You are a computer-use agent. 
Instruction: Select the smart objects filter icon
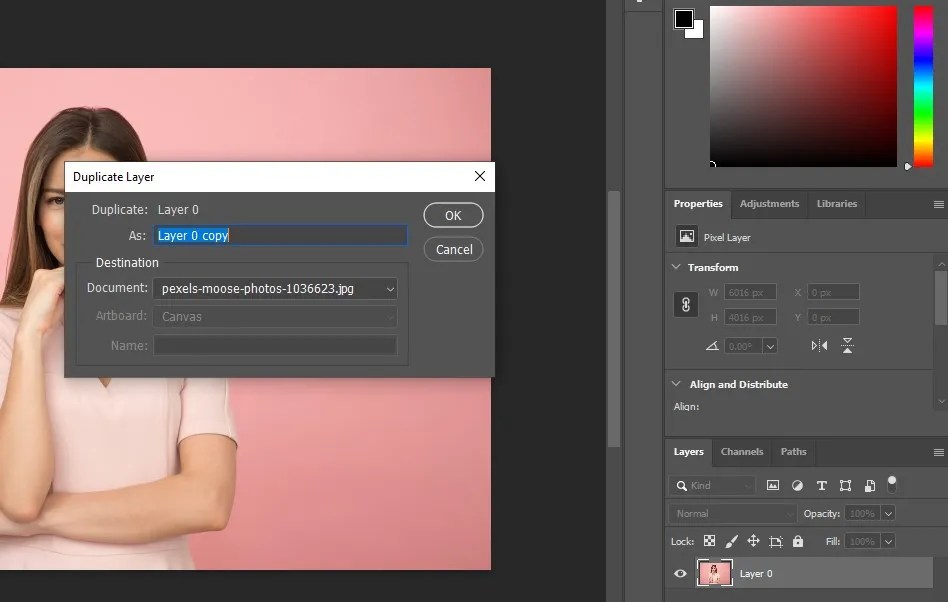868,485
